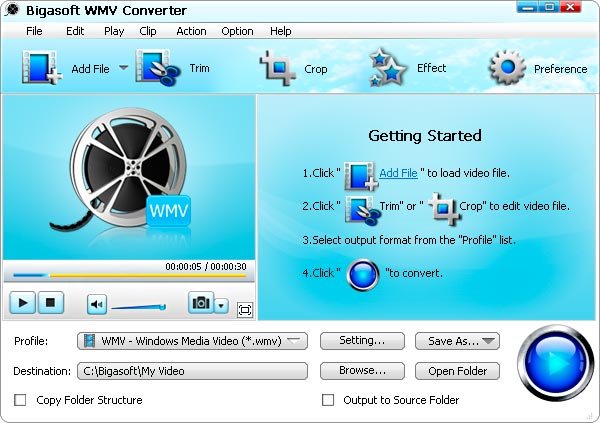Expand the Add File dropdown arrow
Screen dimensions: 600x423
[124, 68]
